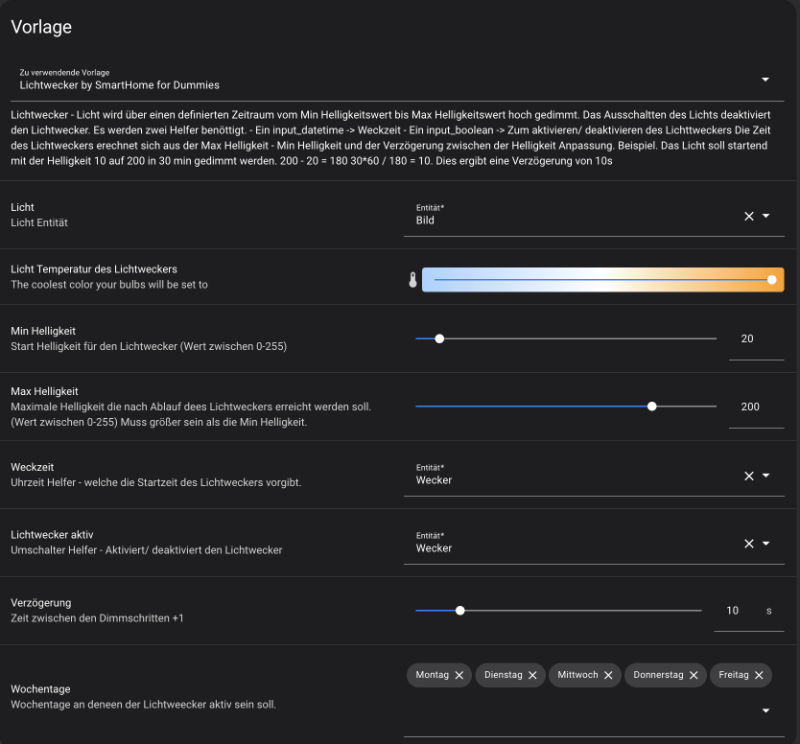Screen dimensions: 800x744
Task: Expand the Wochentage selection dropdown
Action: [x=766, y=711]
